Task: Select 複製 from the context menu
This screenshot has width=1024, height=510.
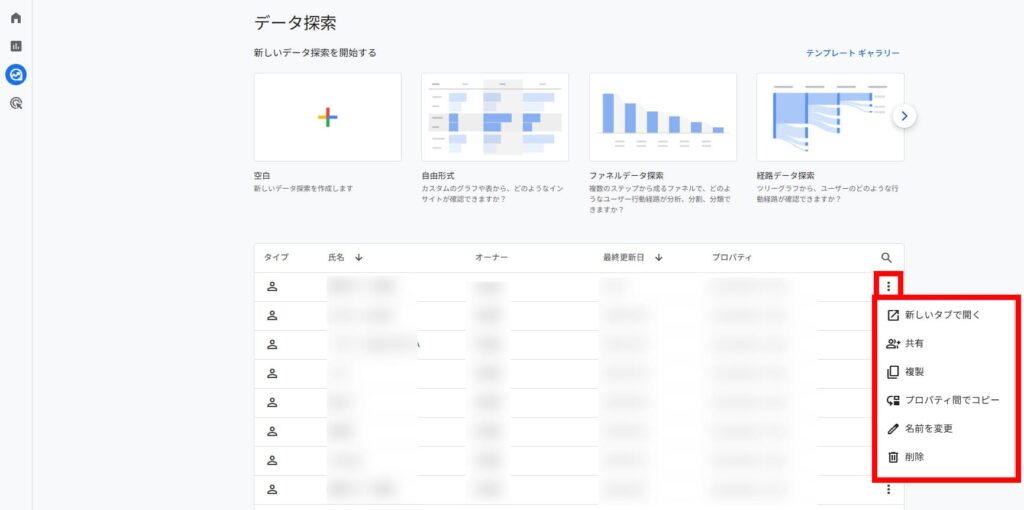Action: [913, 372]
